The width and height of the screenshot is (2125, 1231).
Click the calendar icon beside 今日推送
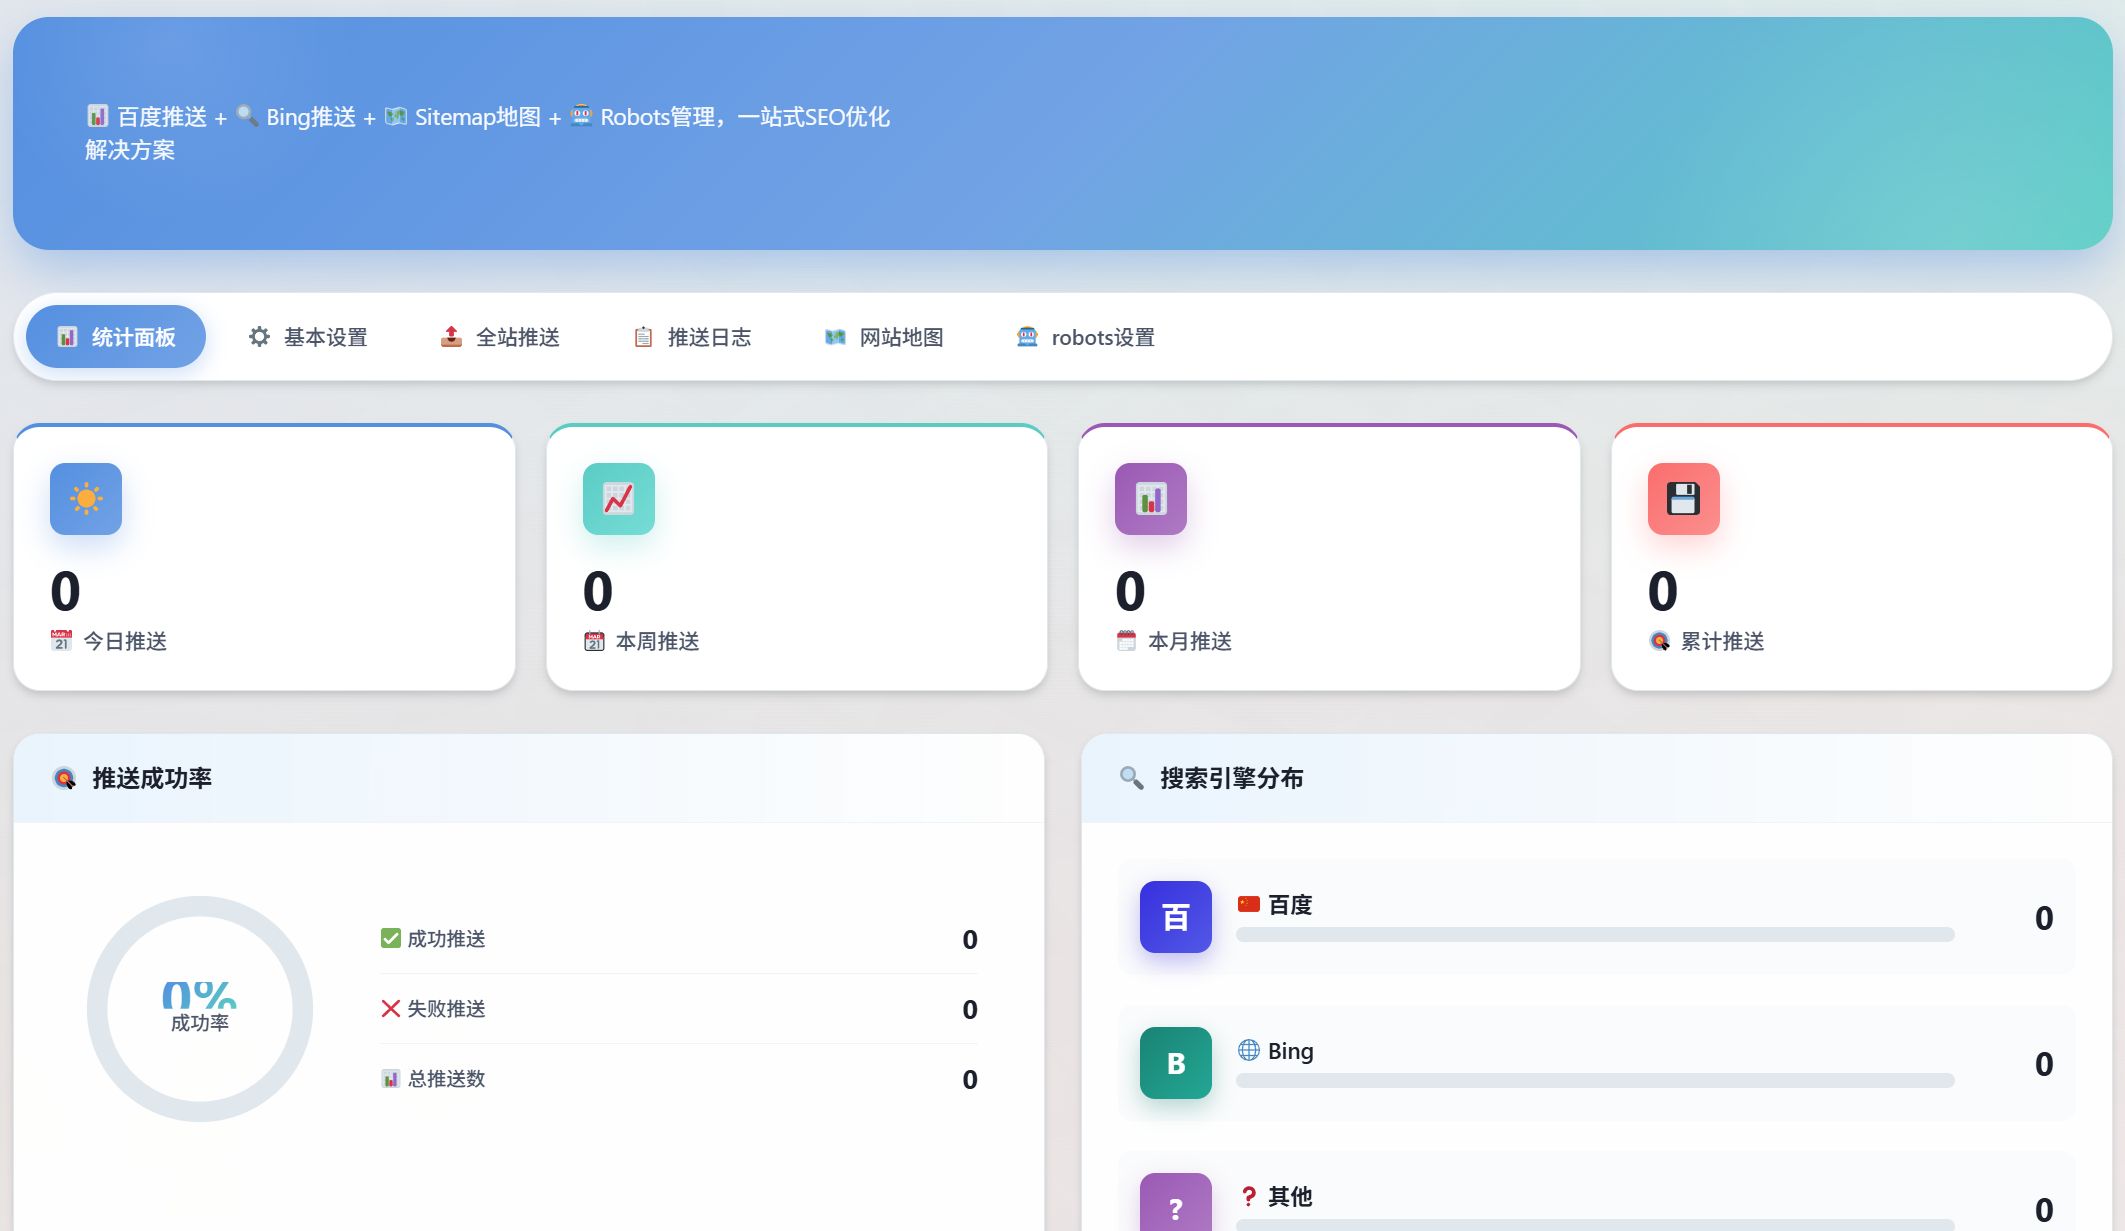coord(61,641)
